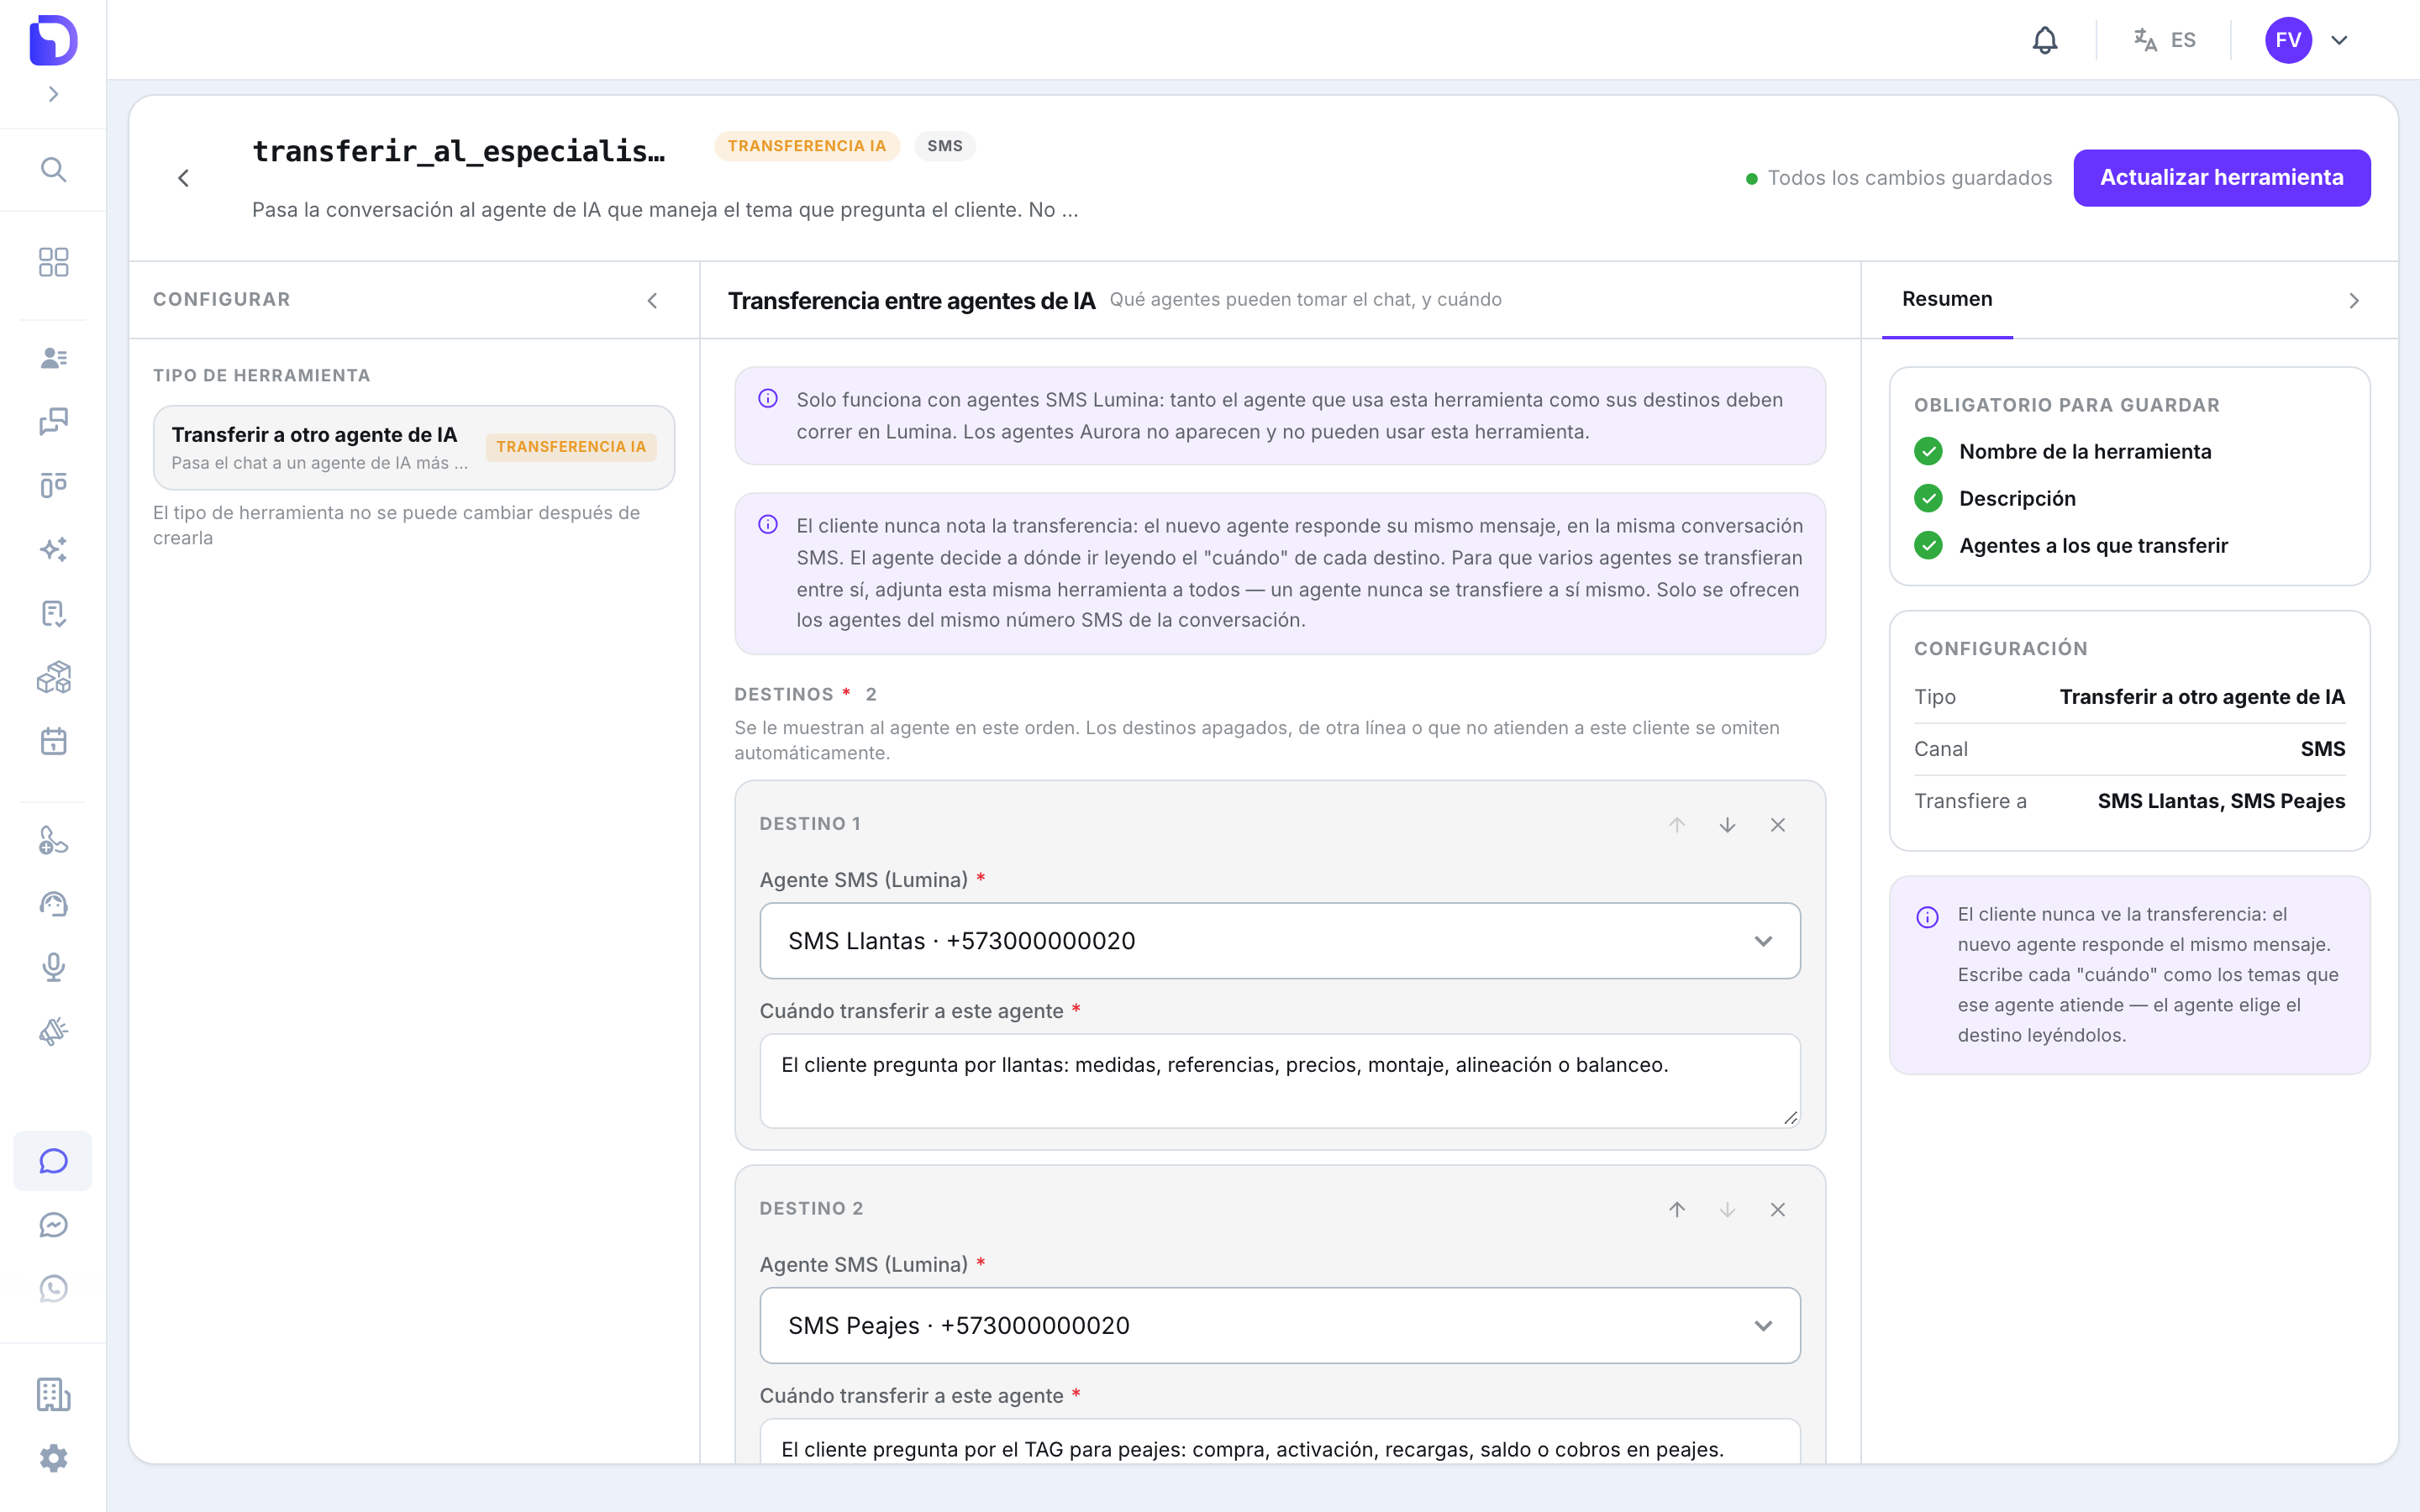Open the highlighted chat bubble icon in the sidebar
Viewport: 2420px width, 1512px height.
tap(53, 1161)
